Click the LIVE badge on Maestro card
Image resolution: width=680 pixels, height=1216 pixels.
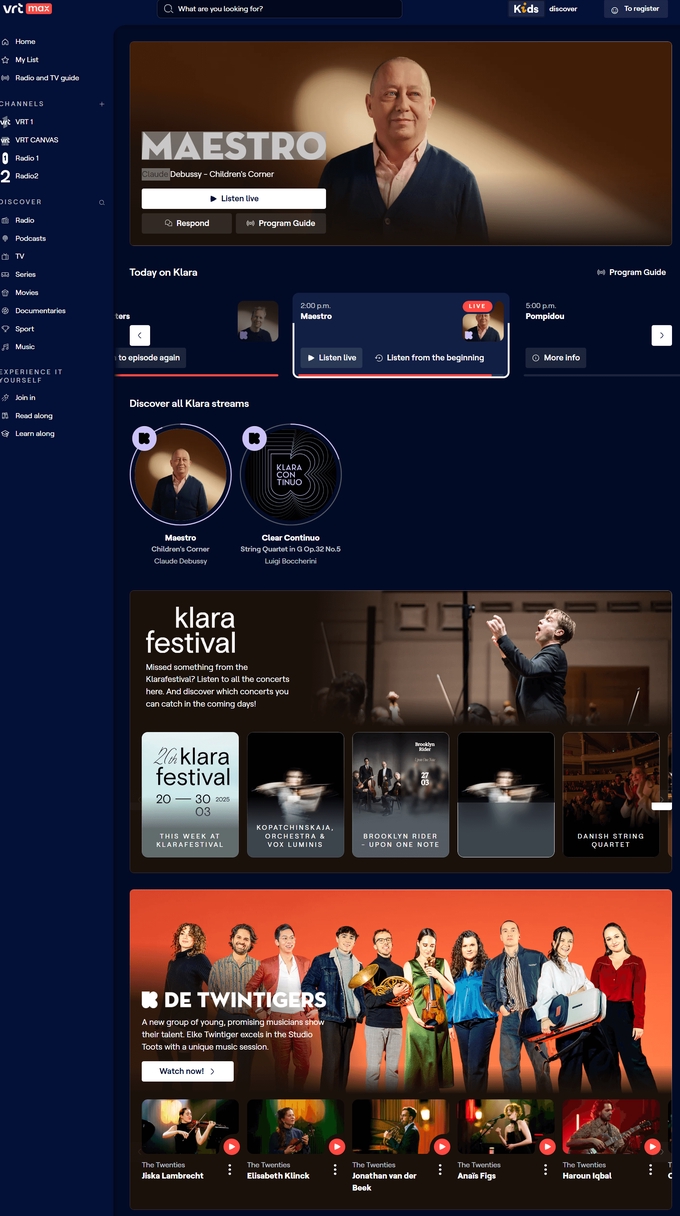pos(477,306)
